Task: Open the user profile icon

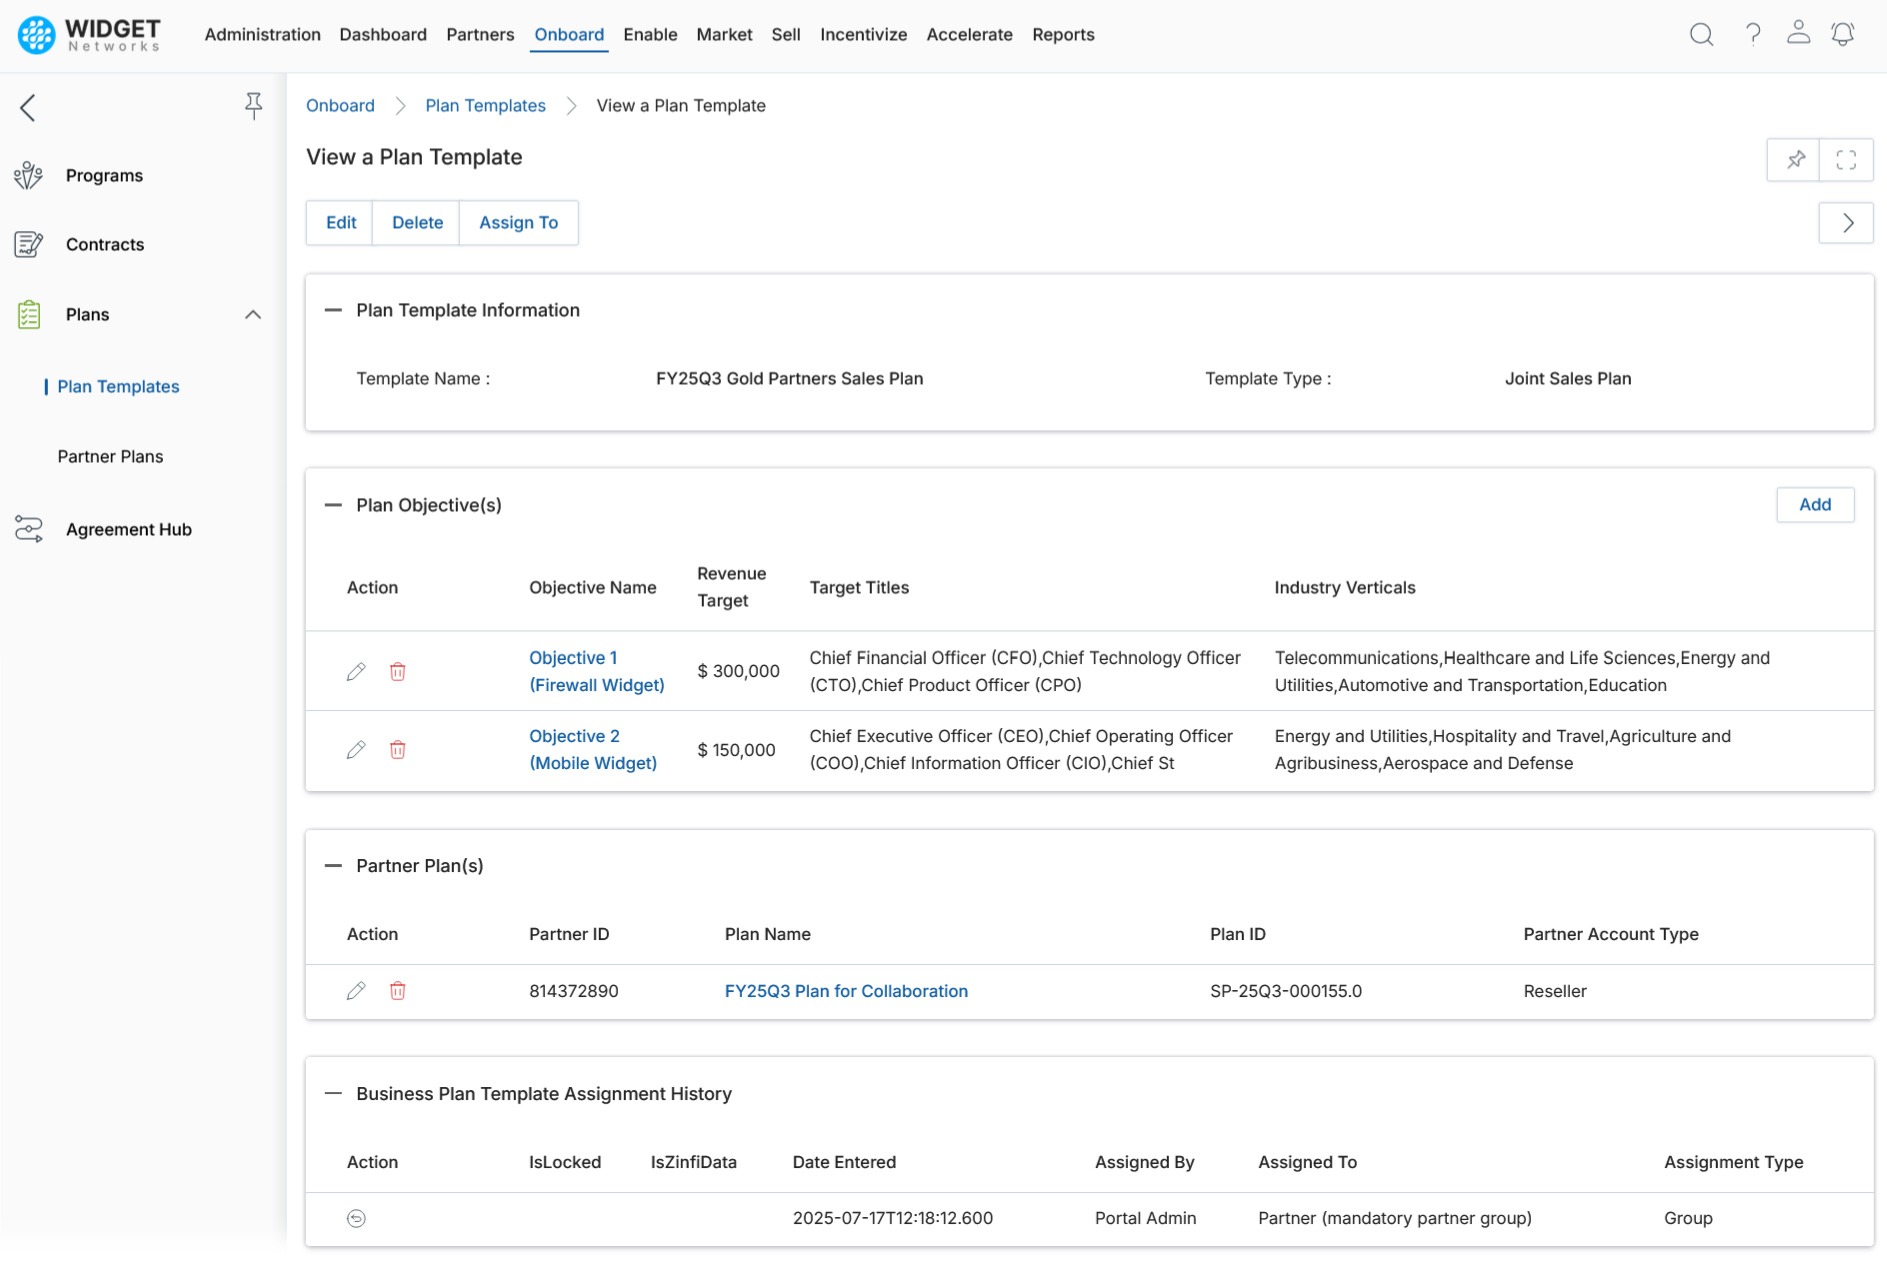Action: coord(1798,33)
